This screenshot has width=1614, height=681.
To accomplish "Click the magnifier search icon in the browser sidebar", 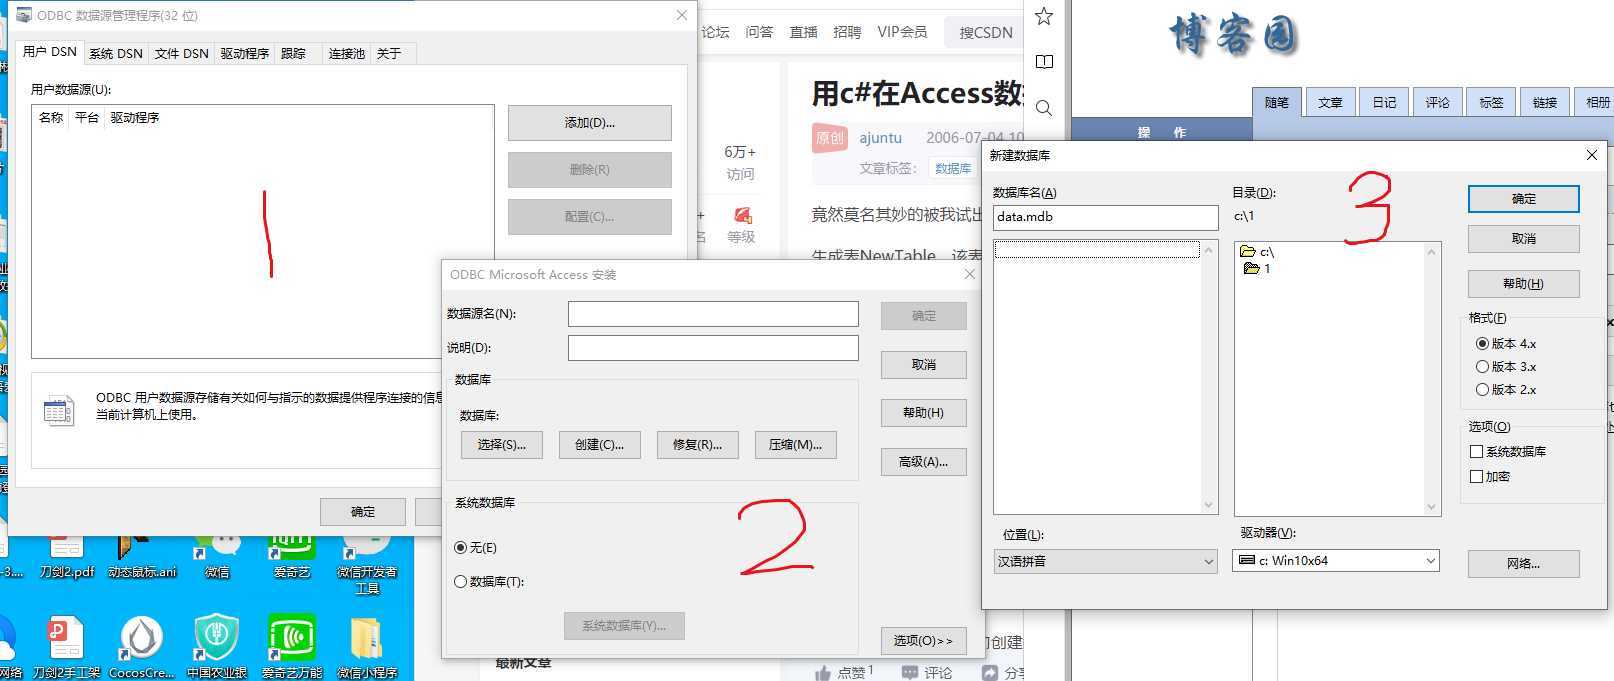I will pos(1044,108).
